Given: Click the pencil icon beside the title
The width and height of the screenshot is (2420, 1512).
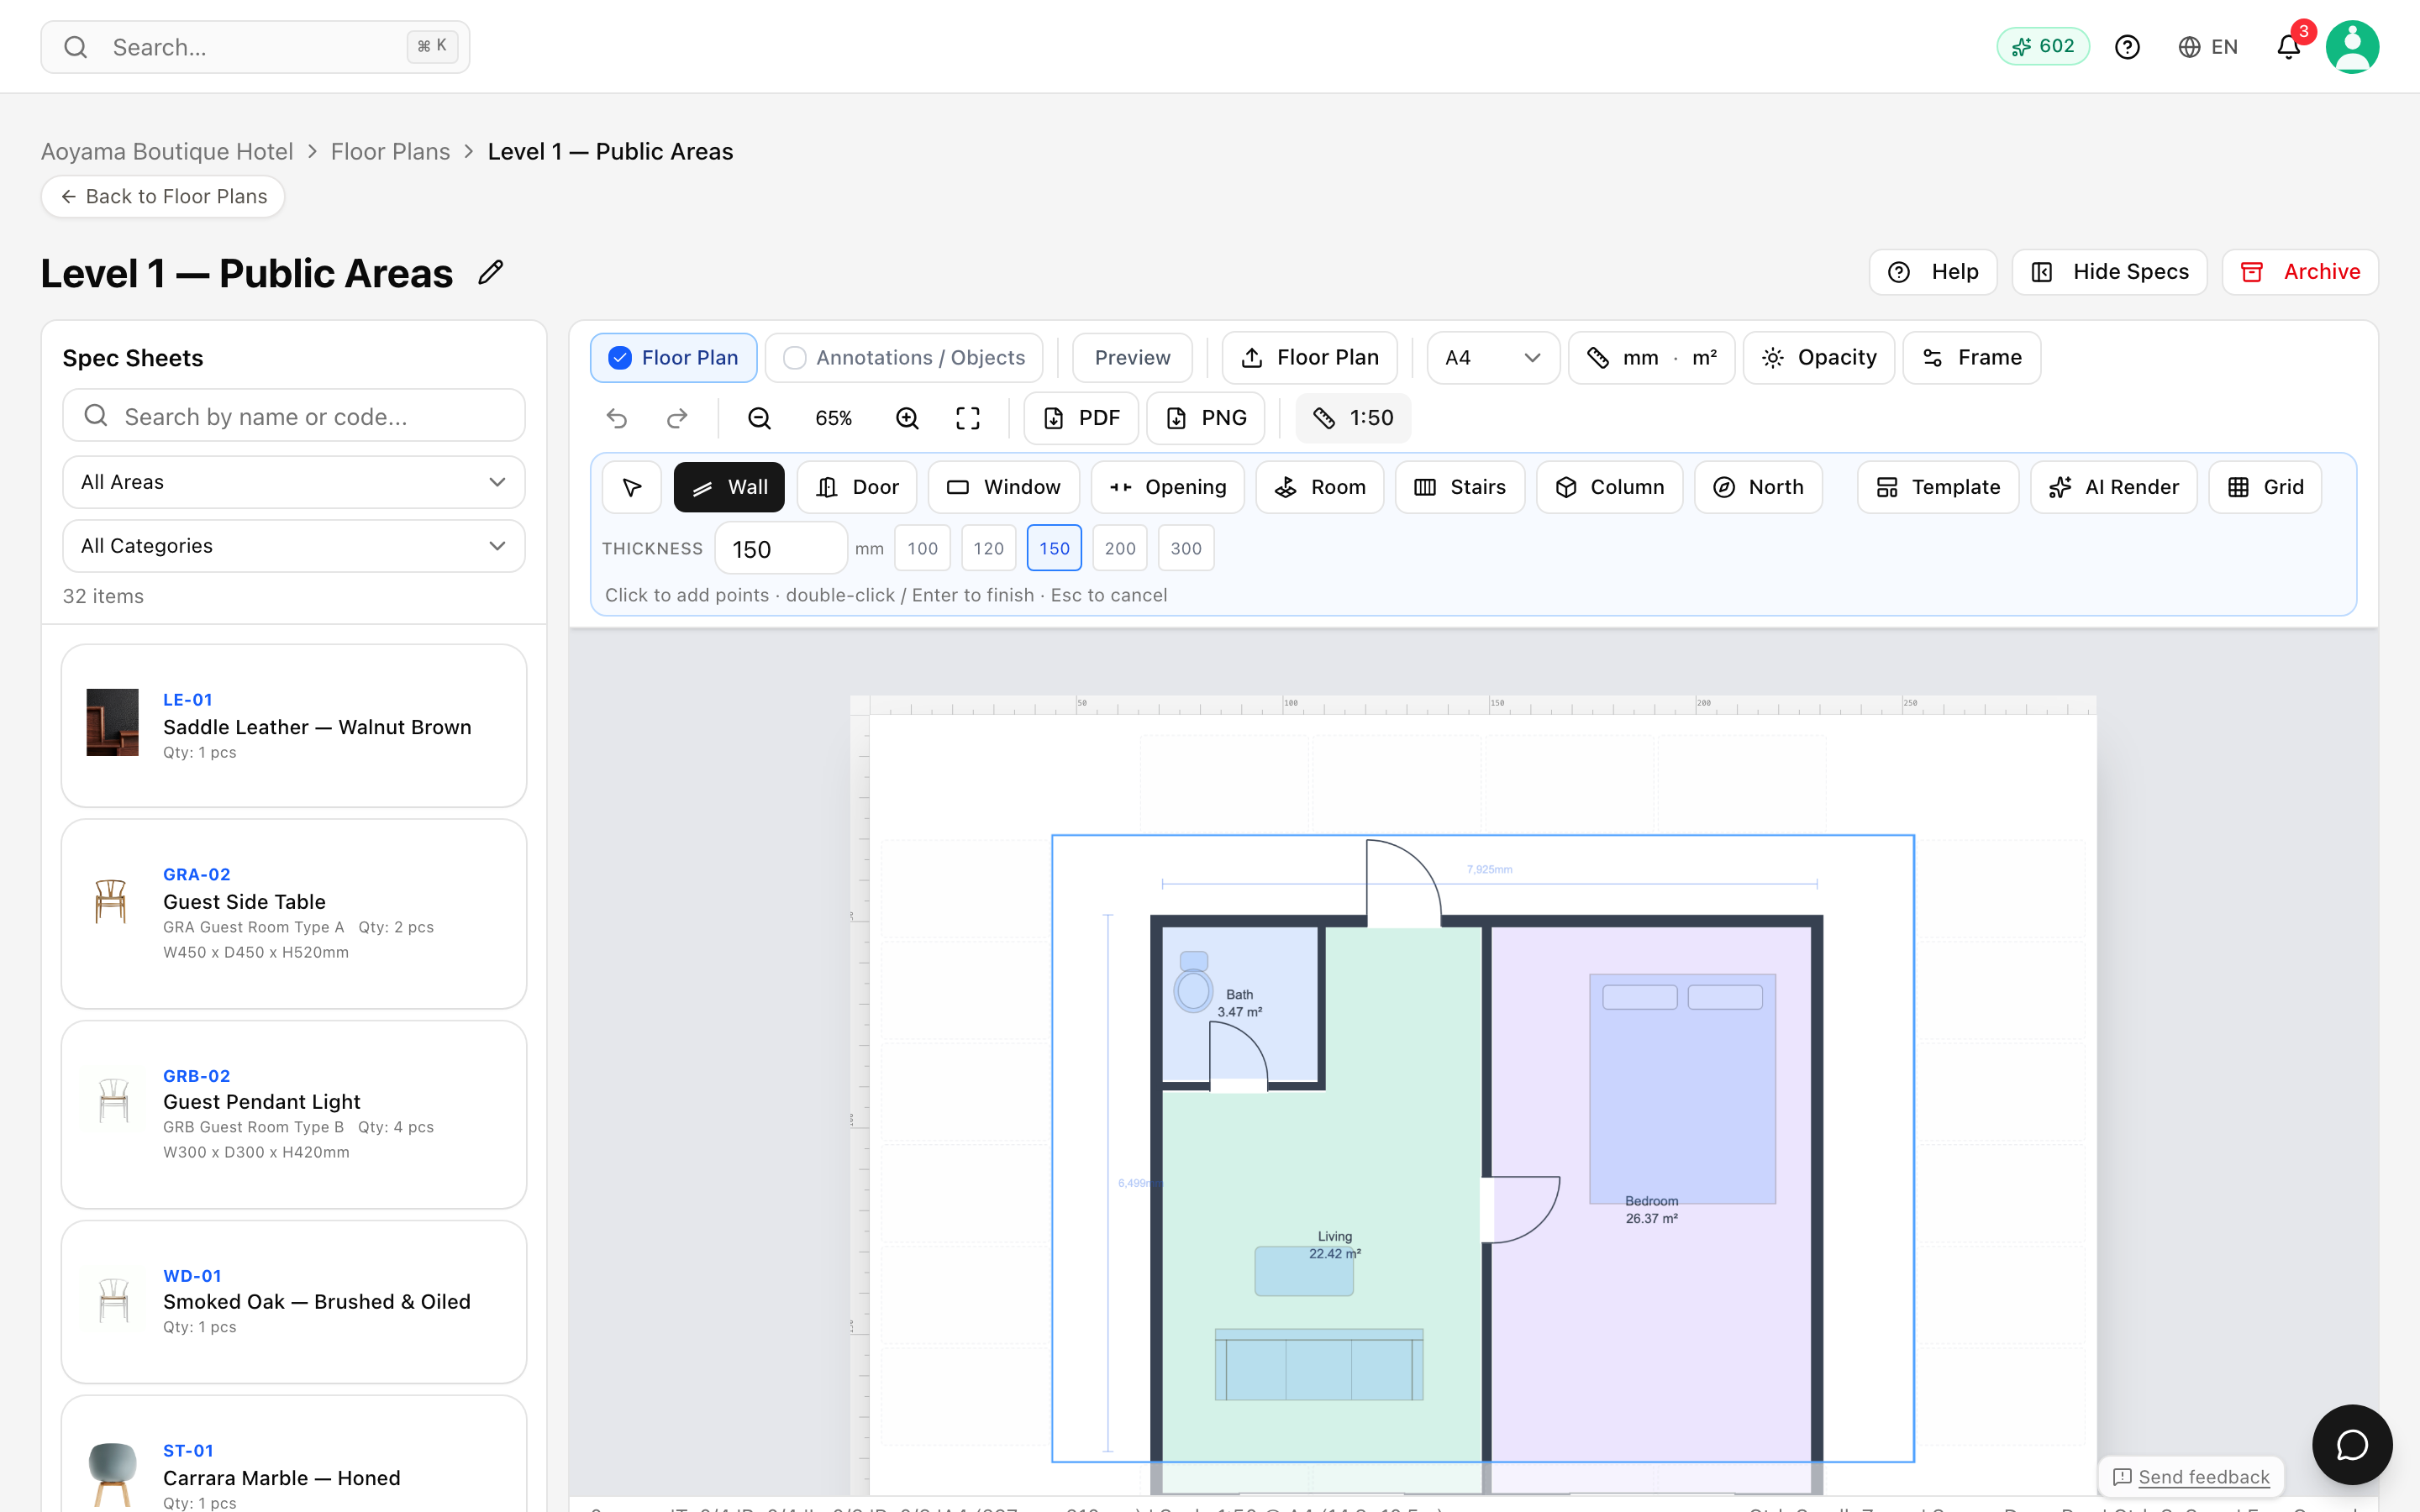Looking at the screenshot, I should (x=491, y=272).
